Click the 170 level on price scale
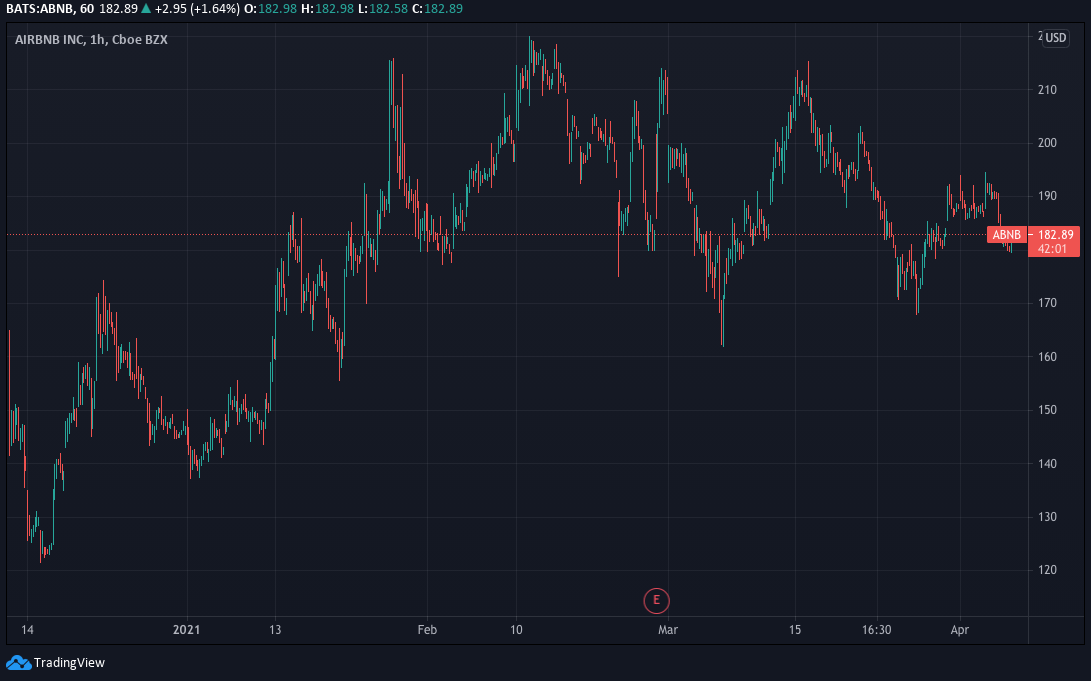Viewport: 1091px width, 681px height. (x=1047, y=303)
